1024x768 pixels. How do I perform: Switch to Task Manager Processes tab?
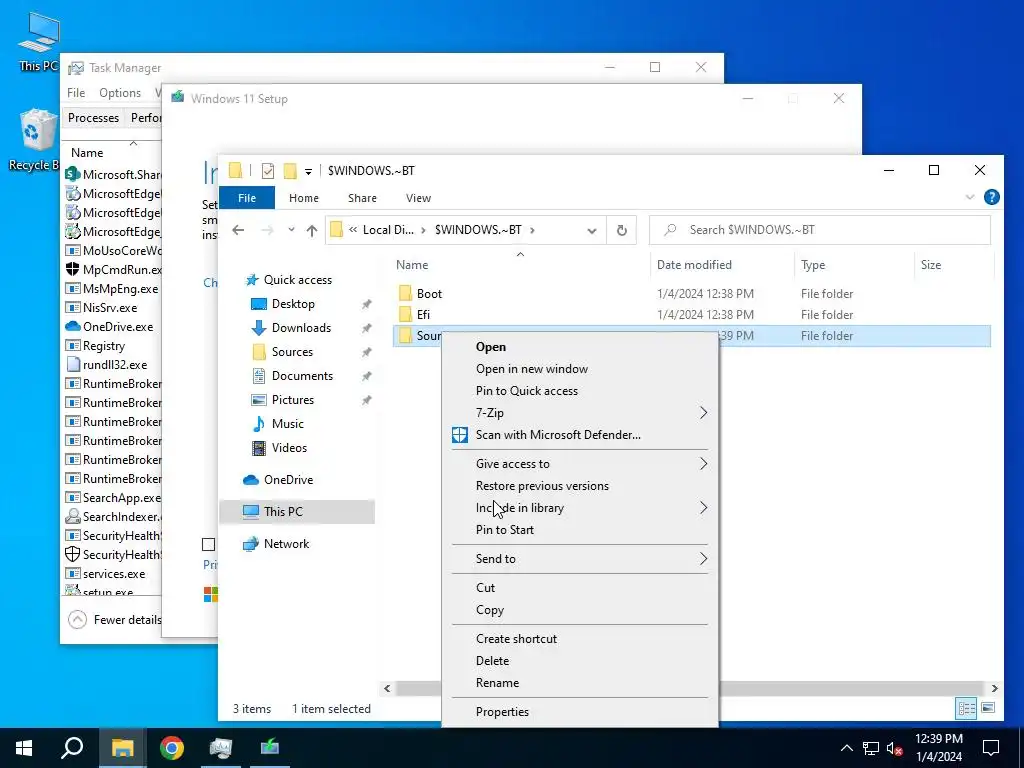(93, 118)
